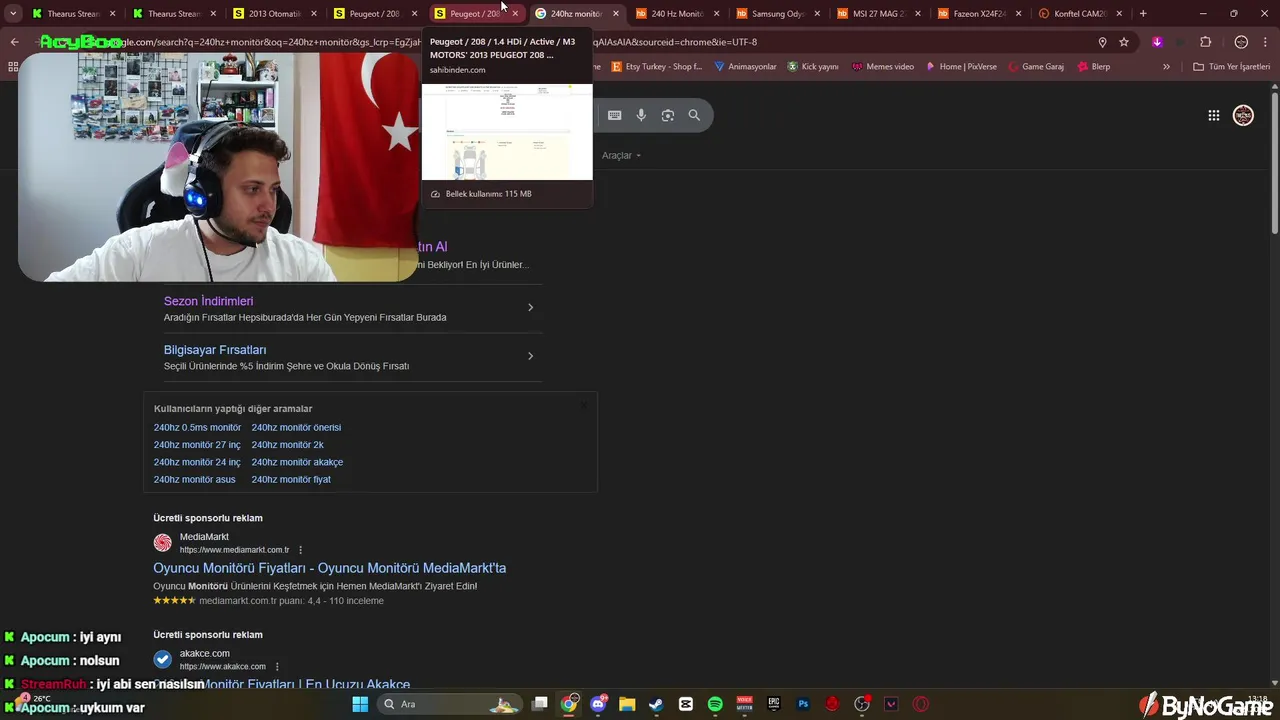The height and width of the screenshot is (720, 1280).
Task: Open the location pin icon in address bar
Action: [1102, 42]
